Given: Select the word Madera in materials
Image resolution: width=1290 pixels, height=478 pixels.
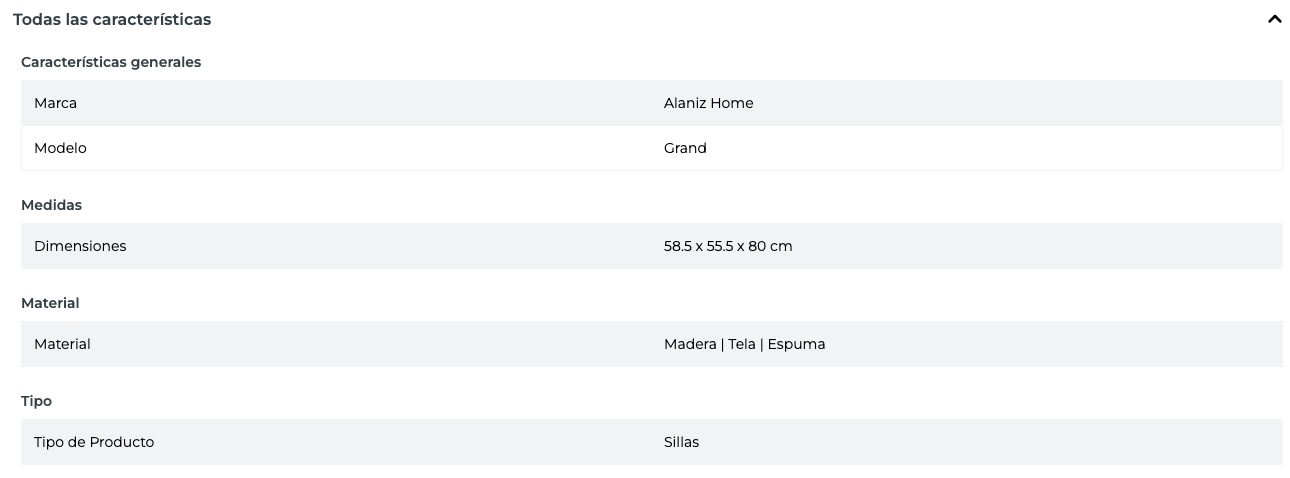Looking at the screenshot, I should point(690,344).
